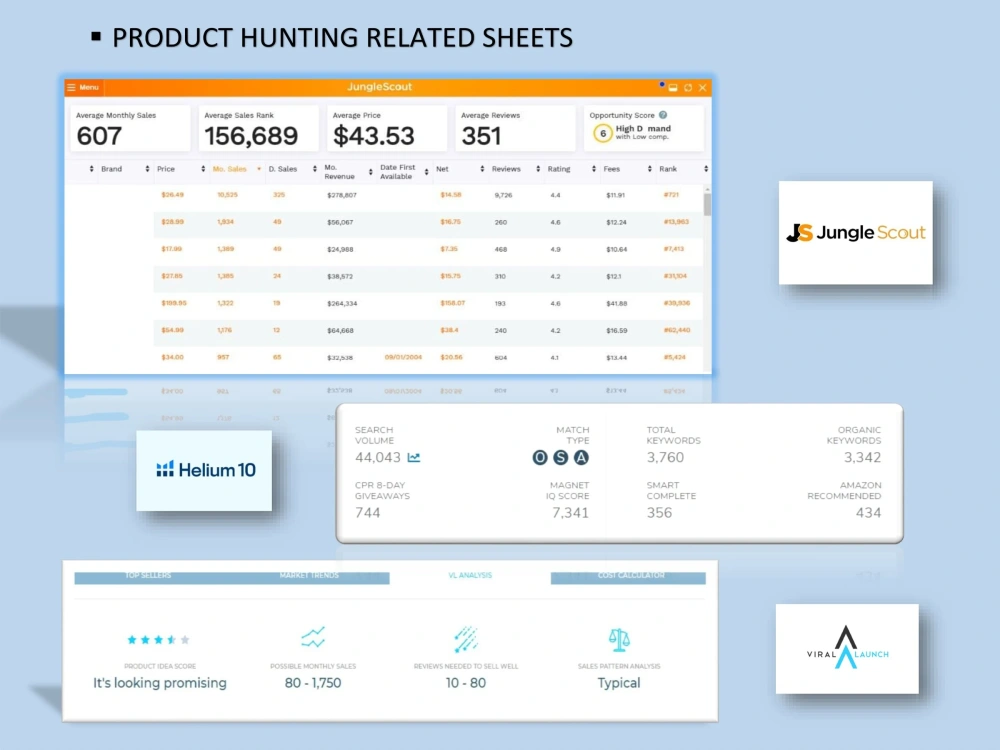
Task: Click the 9,726 reviews cell
Action: (x=502, y=195)
